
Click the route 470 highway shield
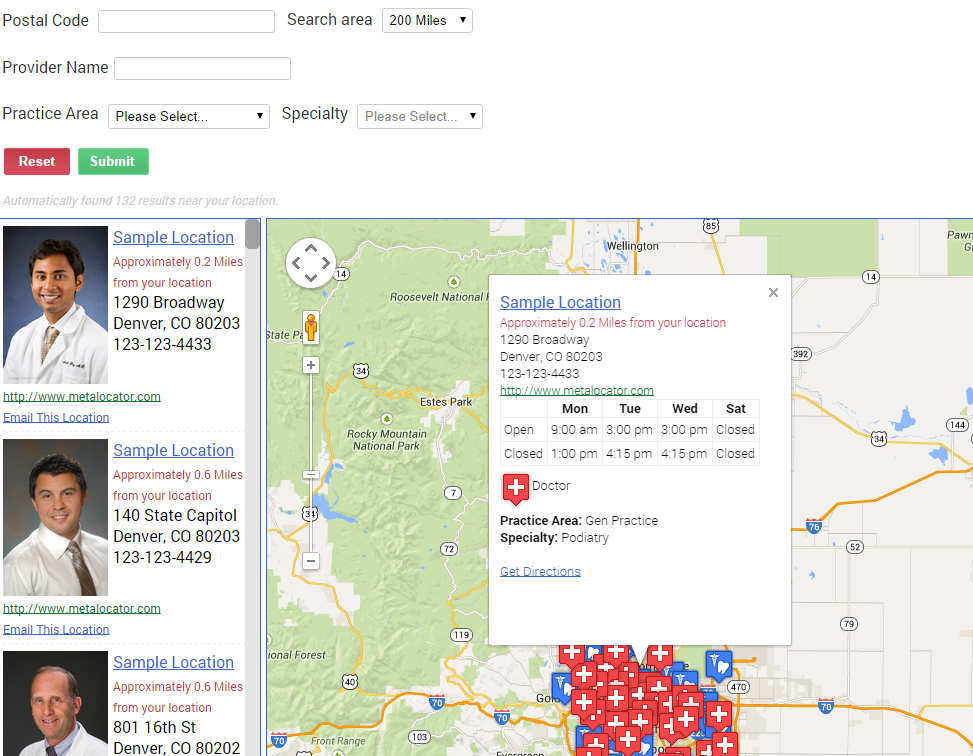point(738,686)
